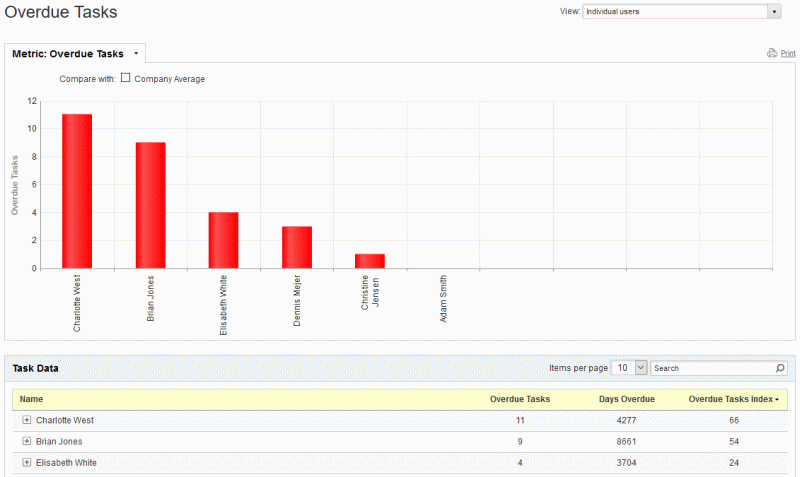Sort by the Overdue Tasks column header

(x=520, y=399)
